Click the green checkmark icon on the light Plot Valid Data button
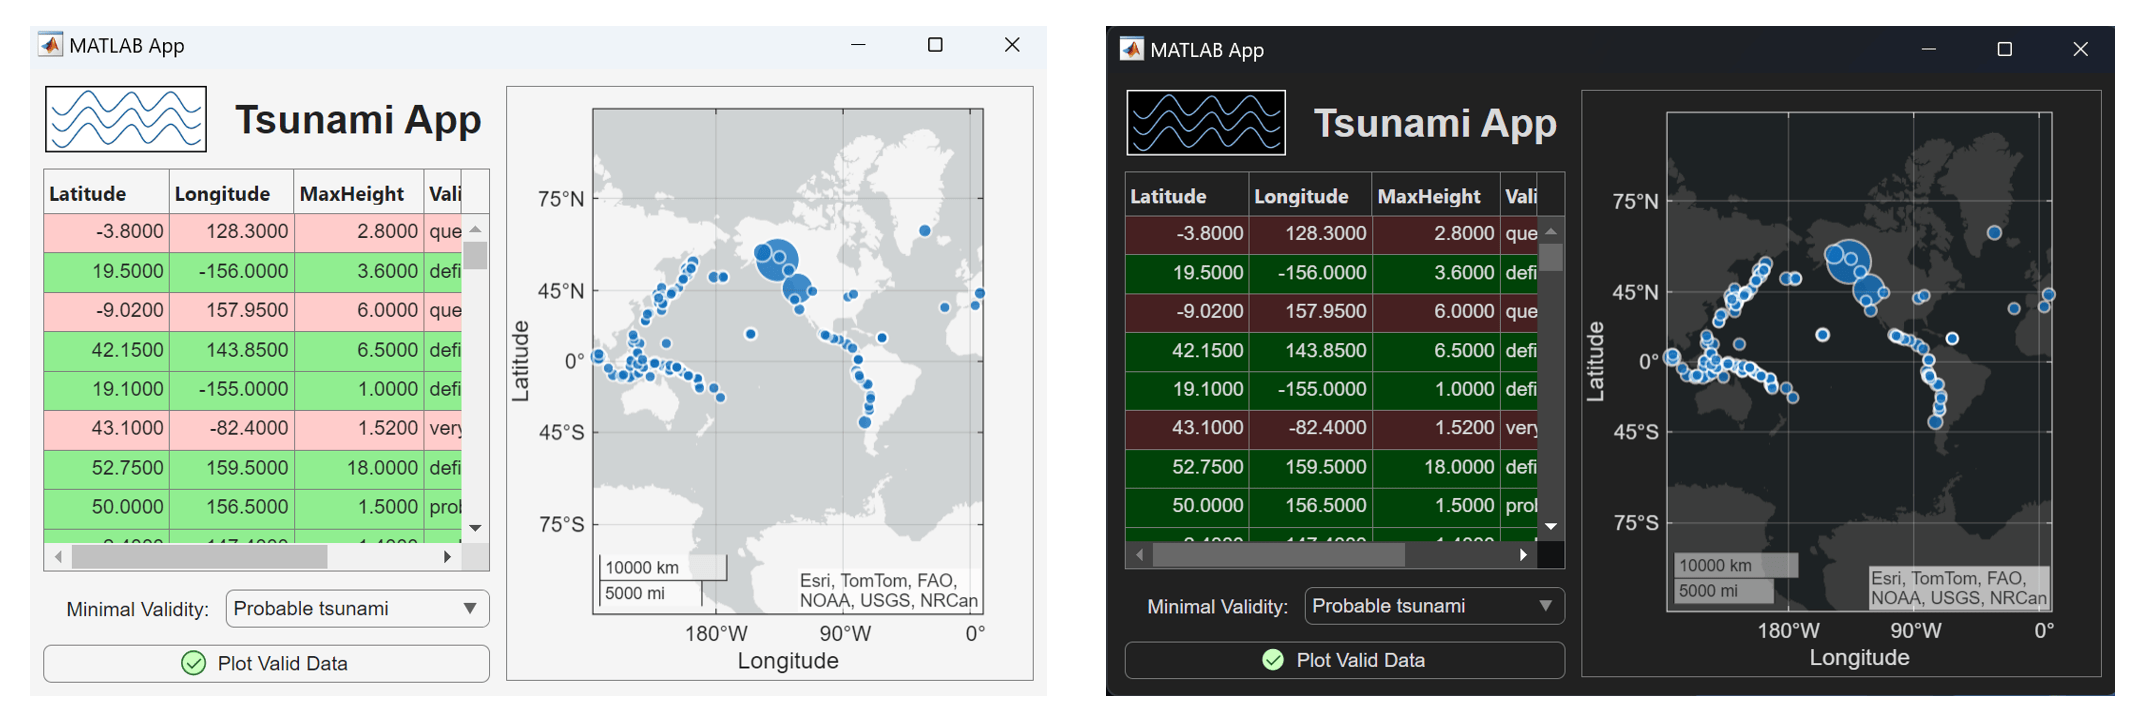This screenshot has height=717, width=2136. (x=194, y=663)
